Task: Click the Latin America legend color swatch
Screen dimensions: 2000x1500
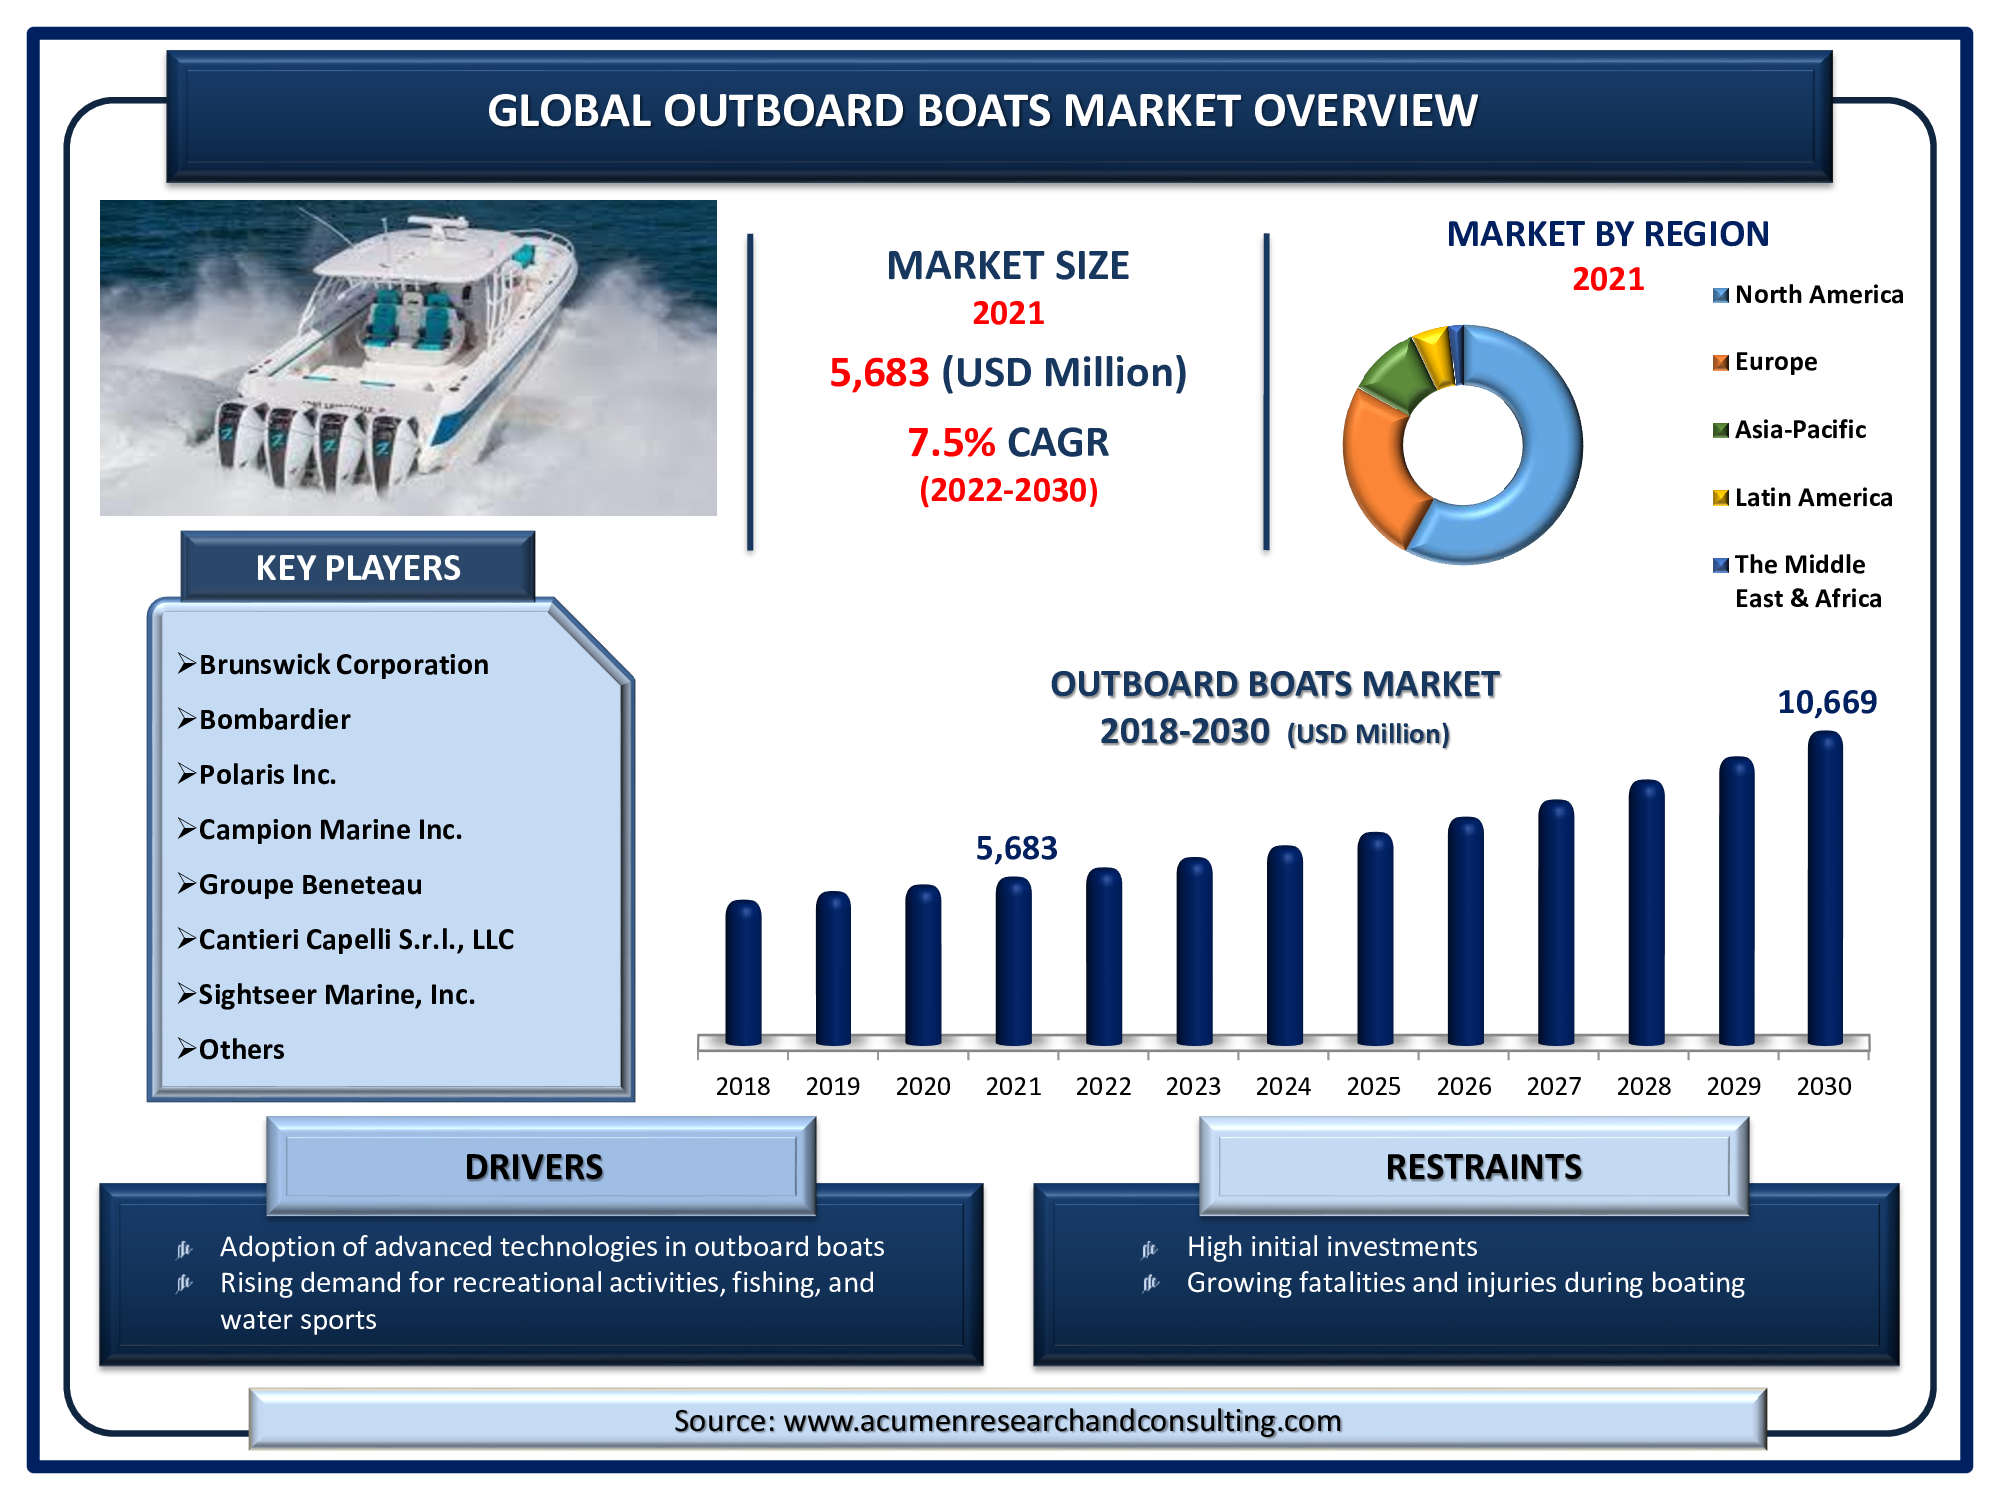Action: pos(1720,498)
